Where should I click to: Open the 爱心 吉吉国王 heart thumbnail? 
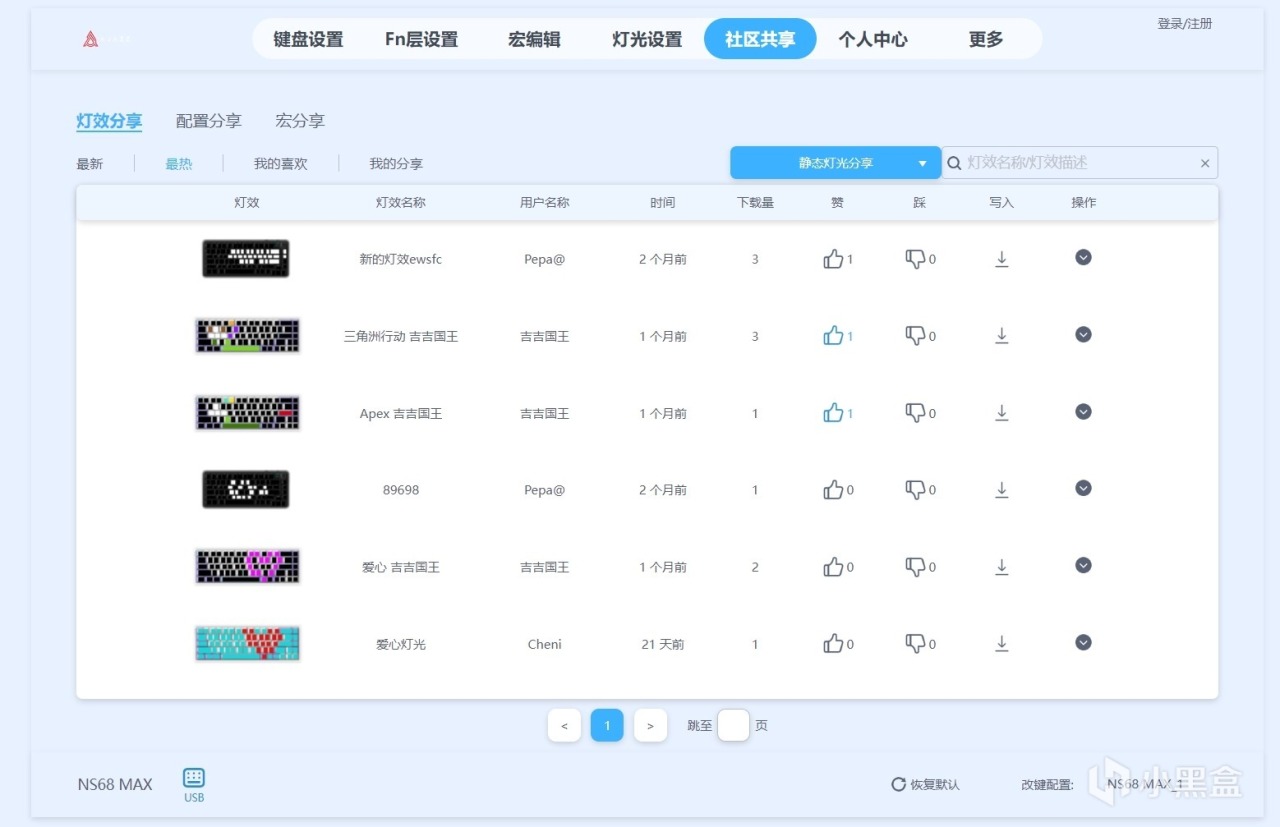(247, 566)
